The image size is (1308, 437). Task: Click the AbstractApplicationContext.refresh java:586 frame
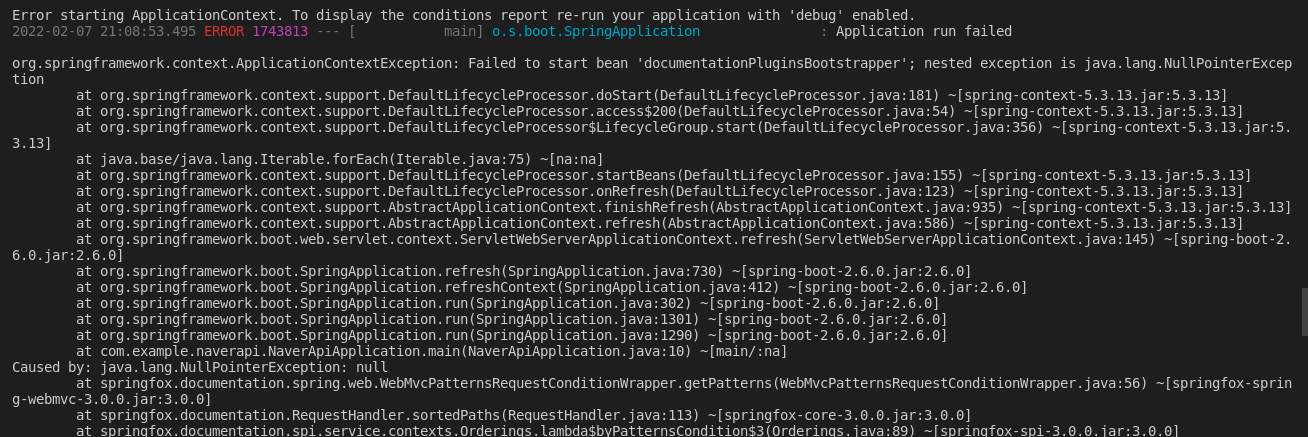tap(659, 223)
